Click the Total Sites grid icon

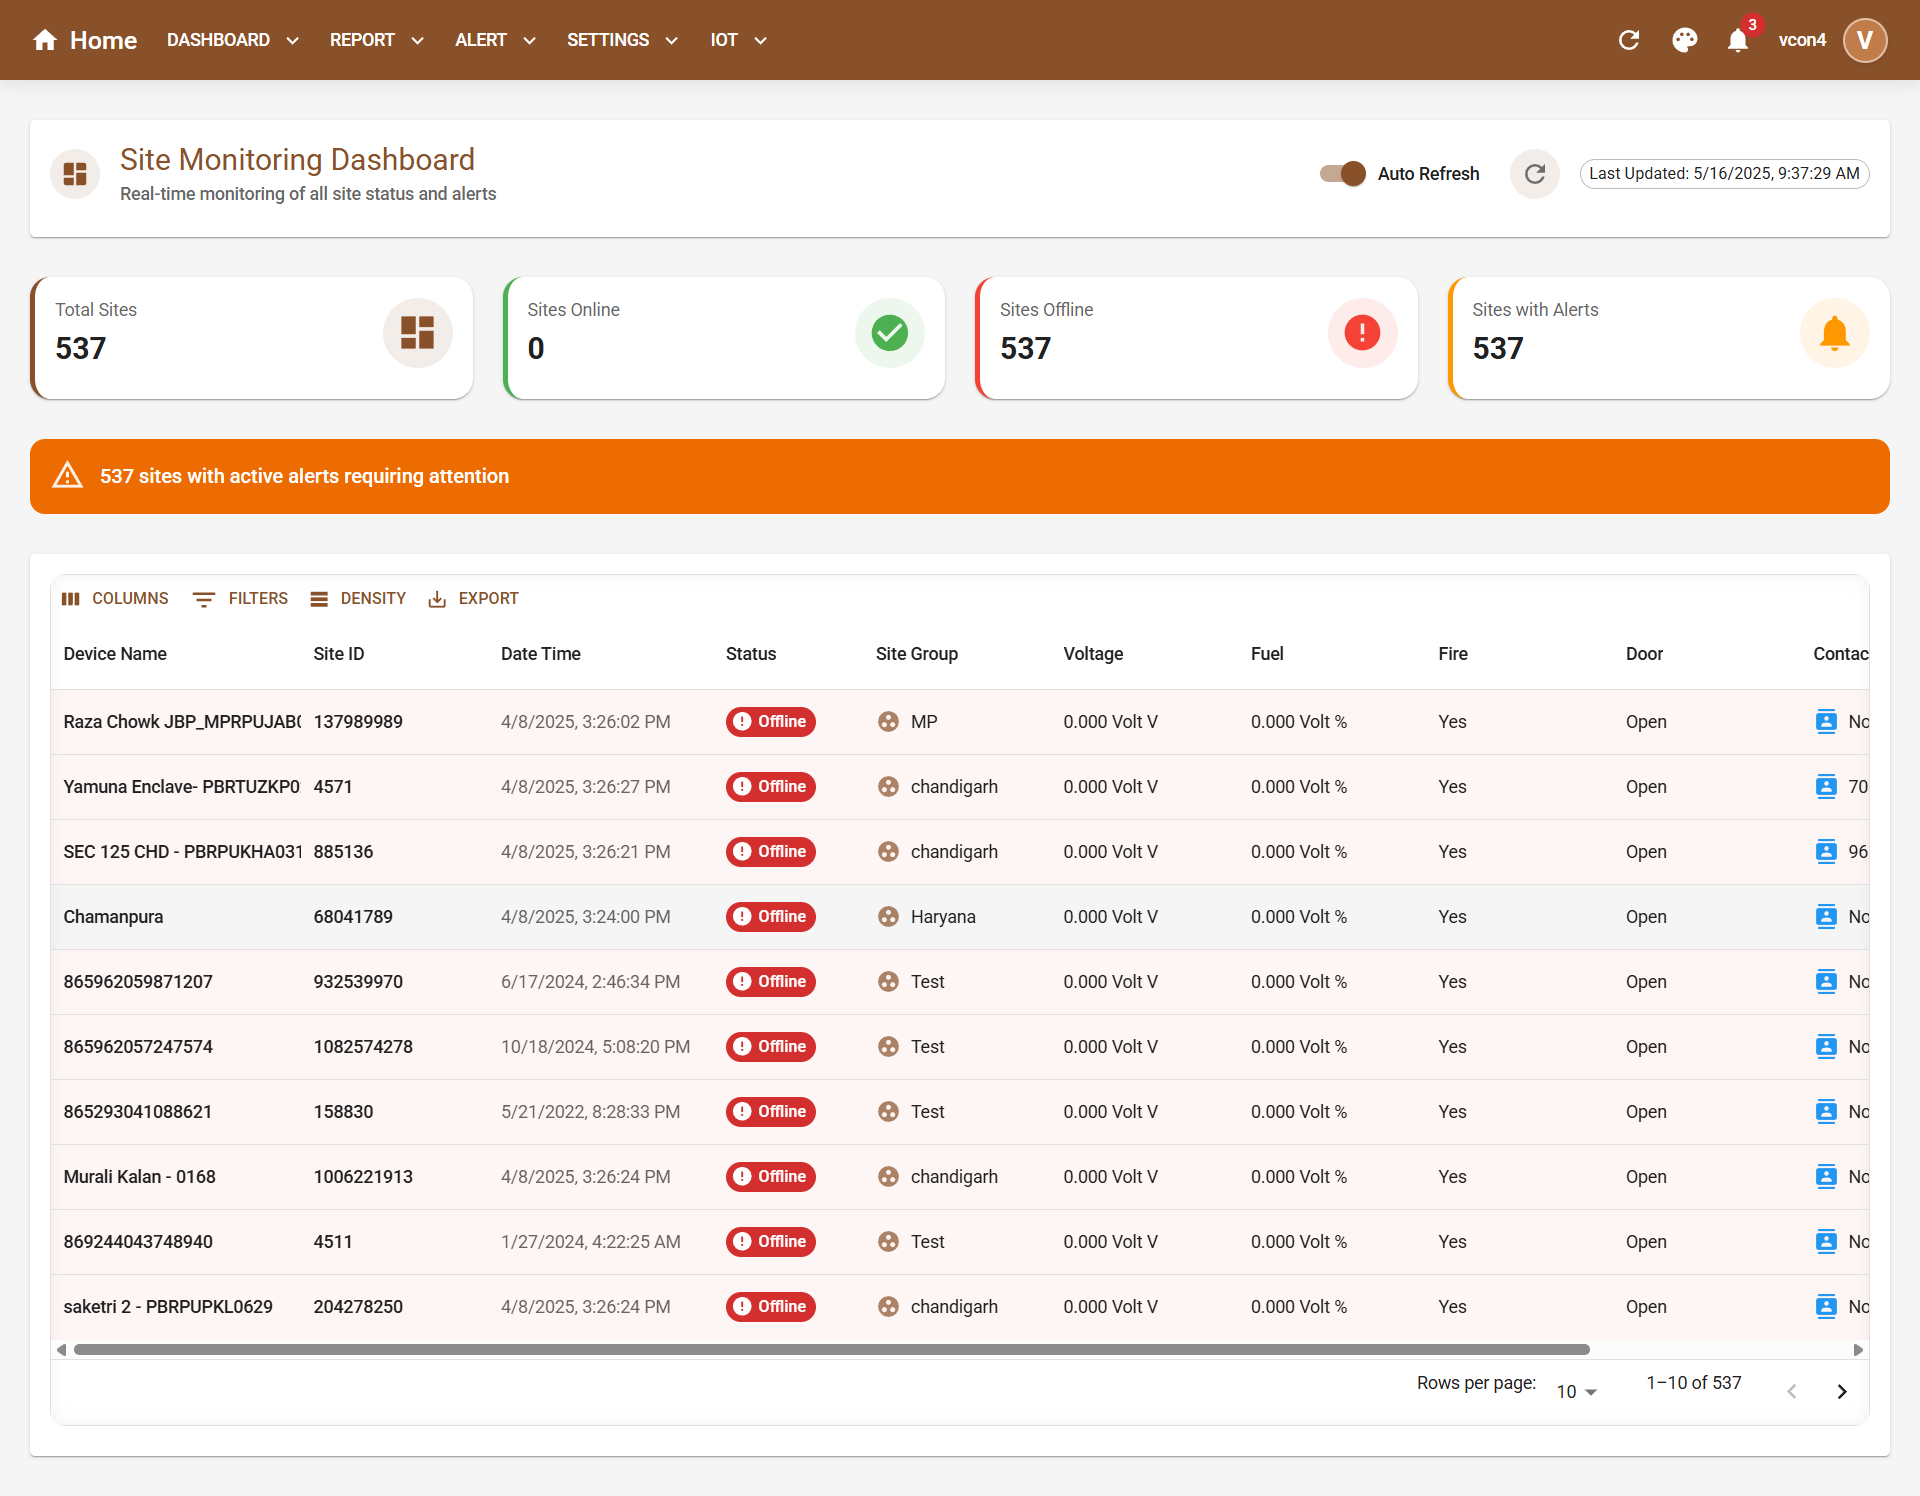pyautogui.click(x=417, y=333)
